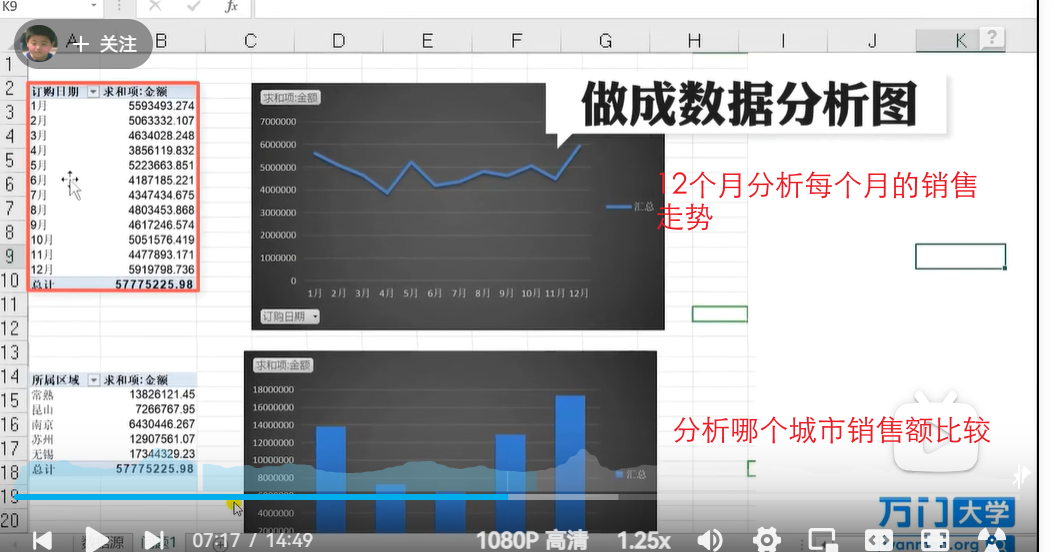Select column C header
Screen dimensions: 1055x552
coord(250,41)
